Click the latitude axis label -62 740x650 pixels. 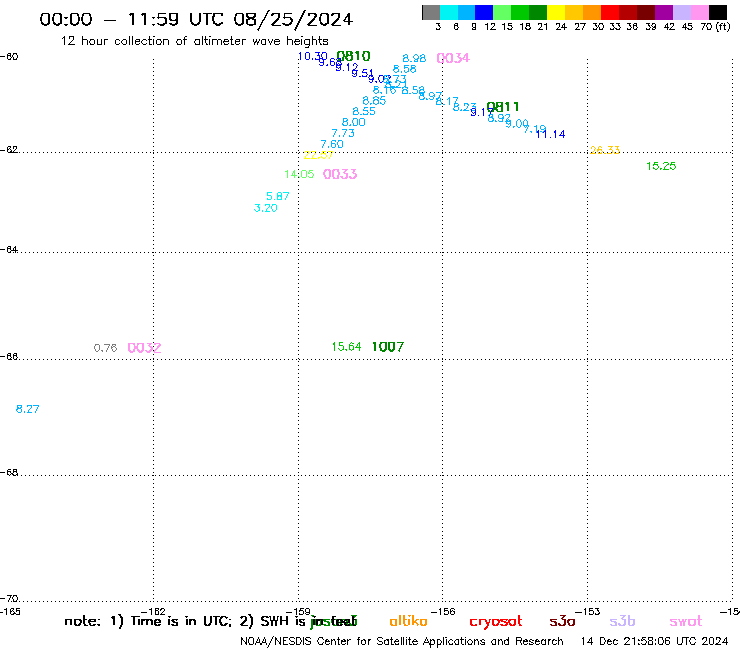click(9, 150)
